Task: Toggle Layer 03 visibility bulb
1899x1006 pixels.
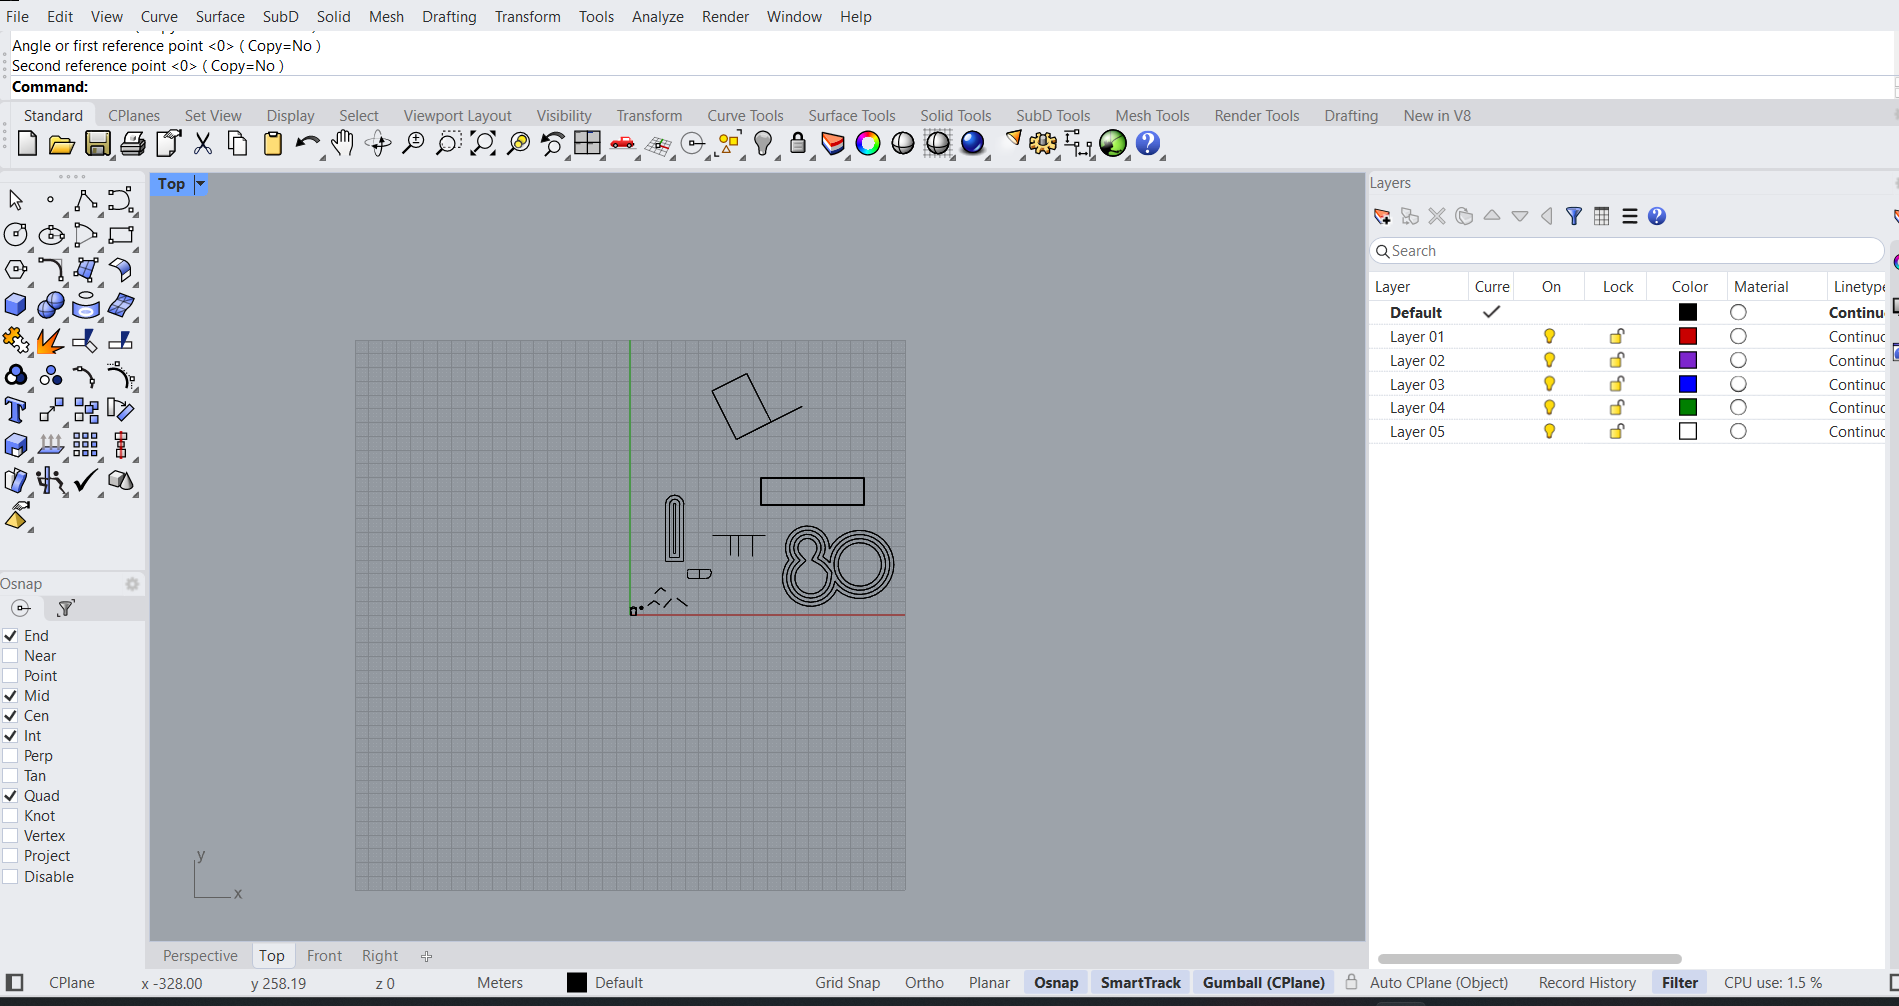Action: [1549, 384]
